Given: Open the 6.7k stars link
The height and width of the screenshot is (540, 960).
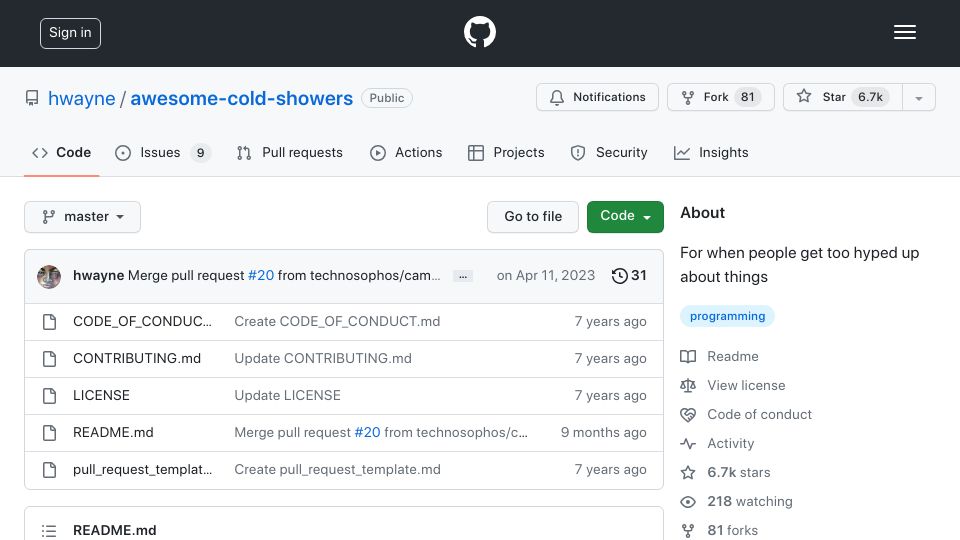Looking at the screenshot, I should click(726, 472).
